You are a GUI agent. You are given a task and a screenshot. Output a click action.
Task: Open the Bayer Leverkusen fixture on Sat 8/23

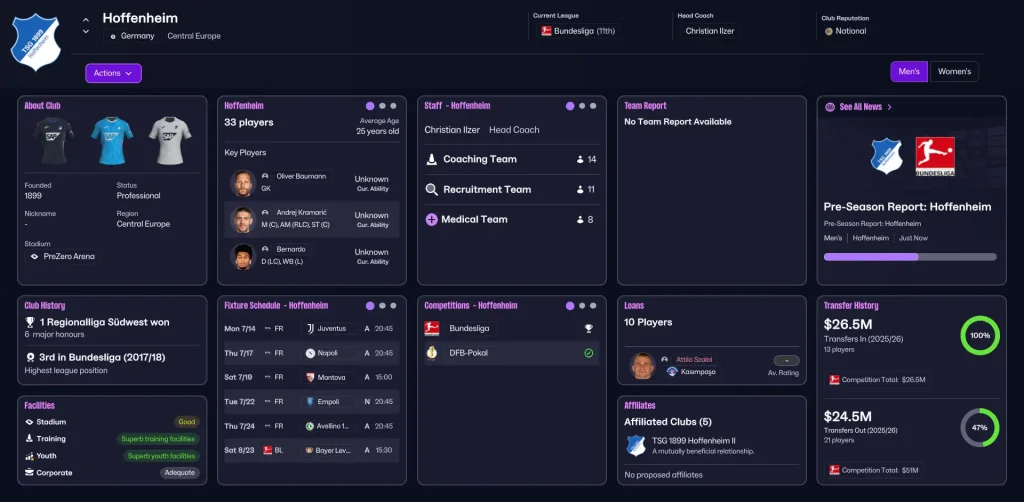pos(312,450)
